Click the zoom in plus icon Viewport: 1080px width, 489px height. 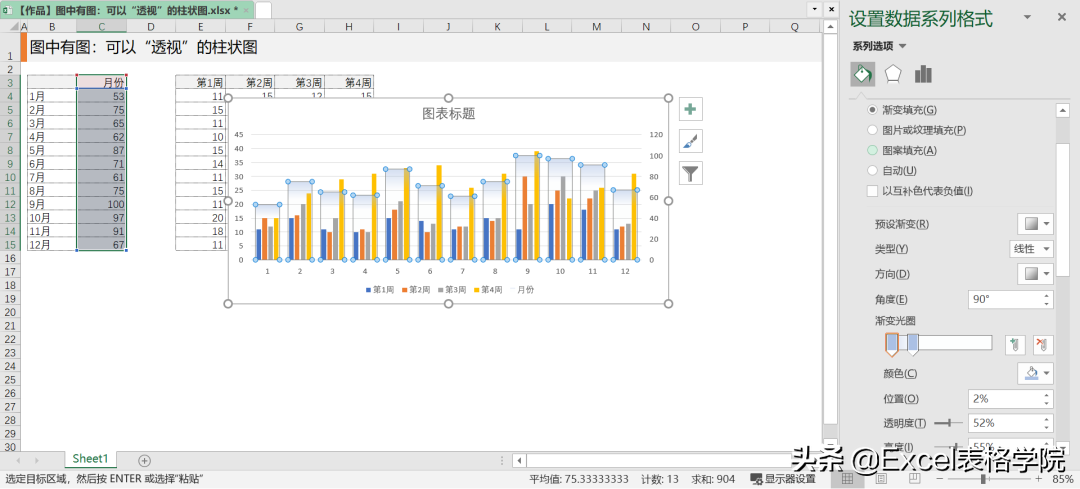coord(1039,479)
